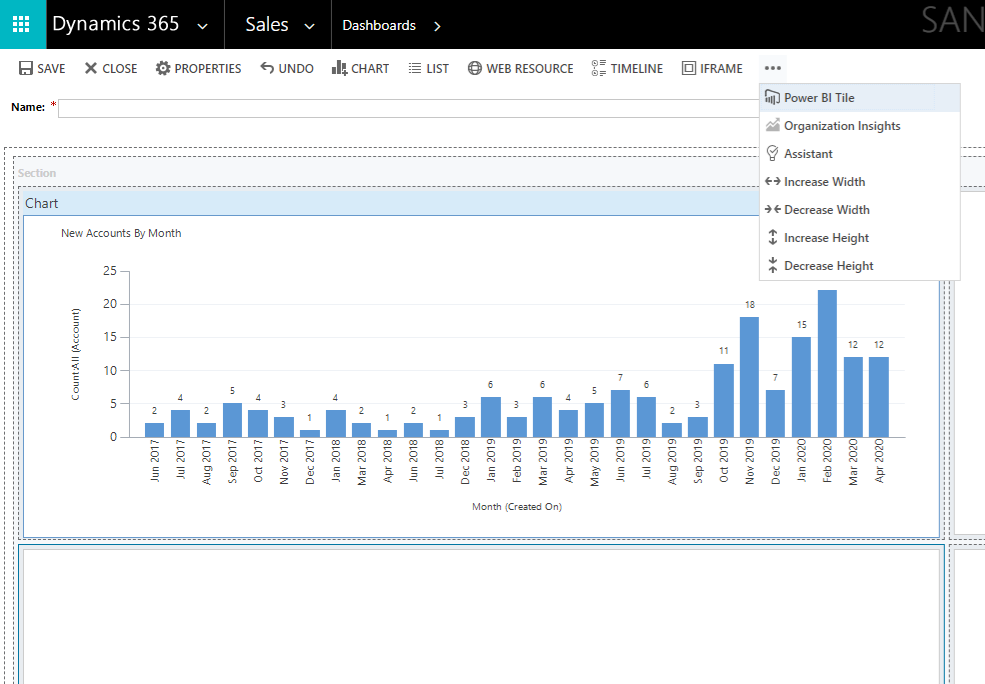The image size is (985, 684).
Task: Focus the dashboard Name input field
Action: point(408,108)
